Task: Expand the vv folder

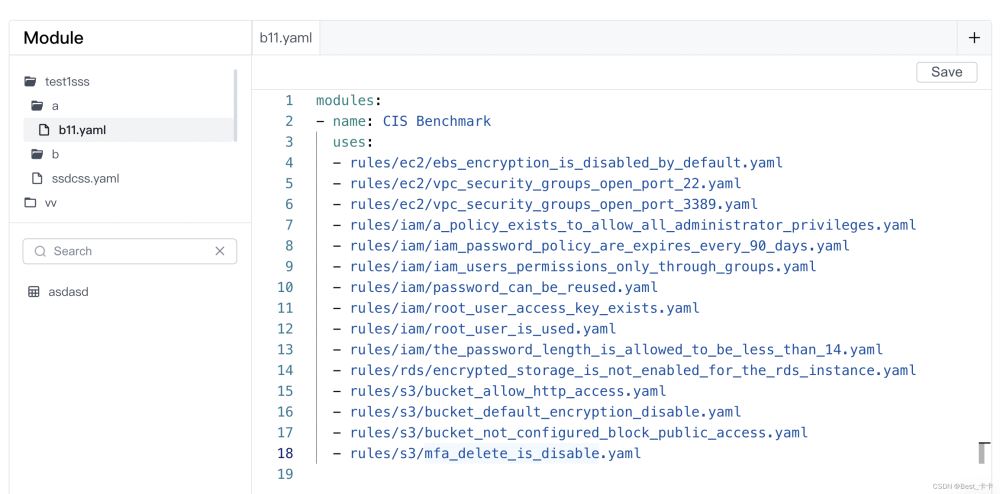Action: tap(30, 203)
